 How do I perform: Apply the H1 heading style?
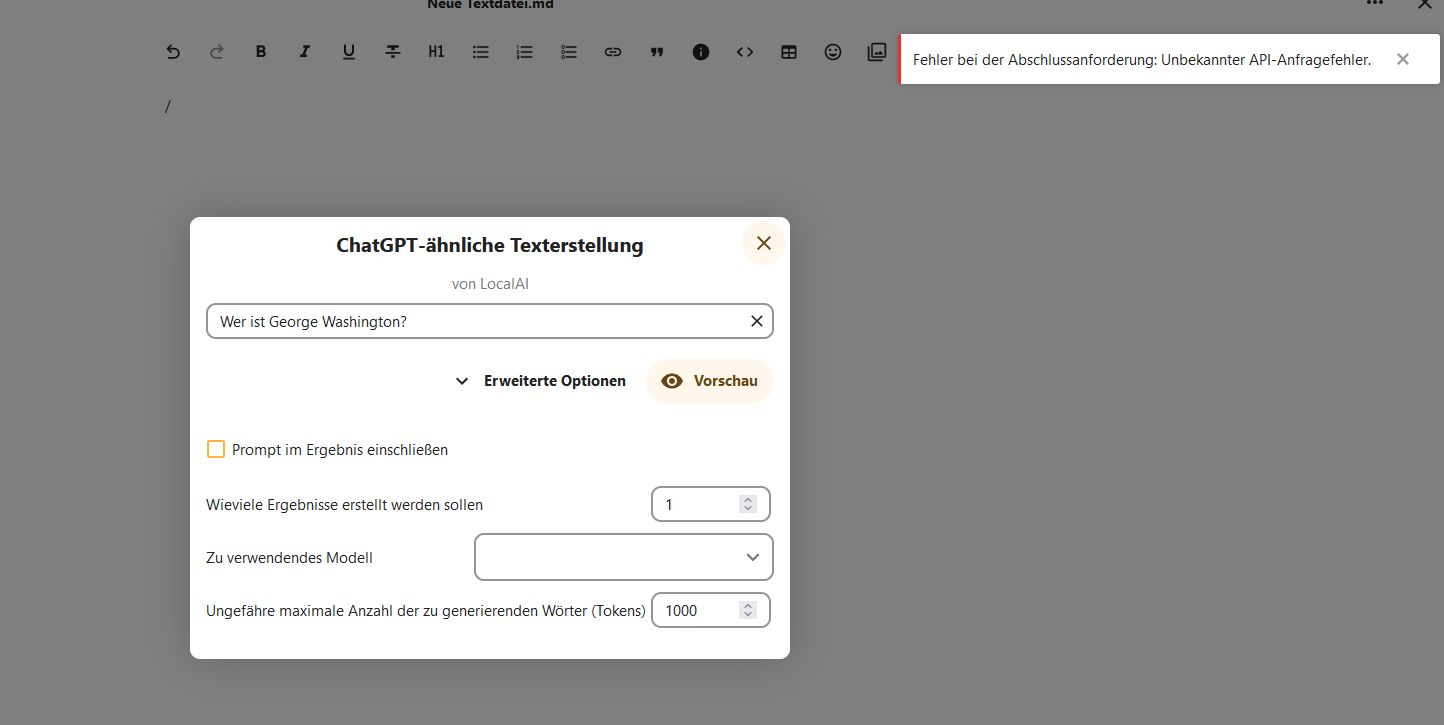[x=436, y=51]
